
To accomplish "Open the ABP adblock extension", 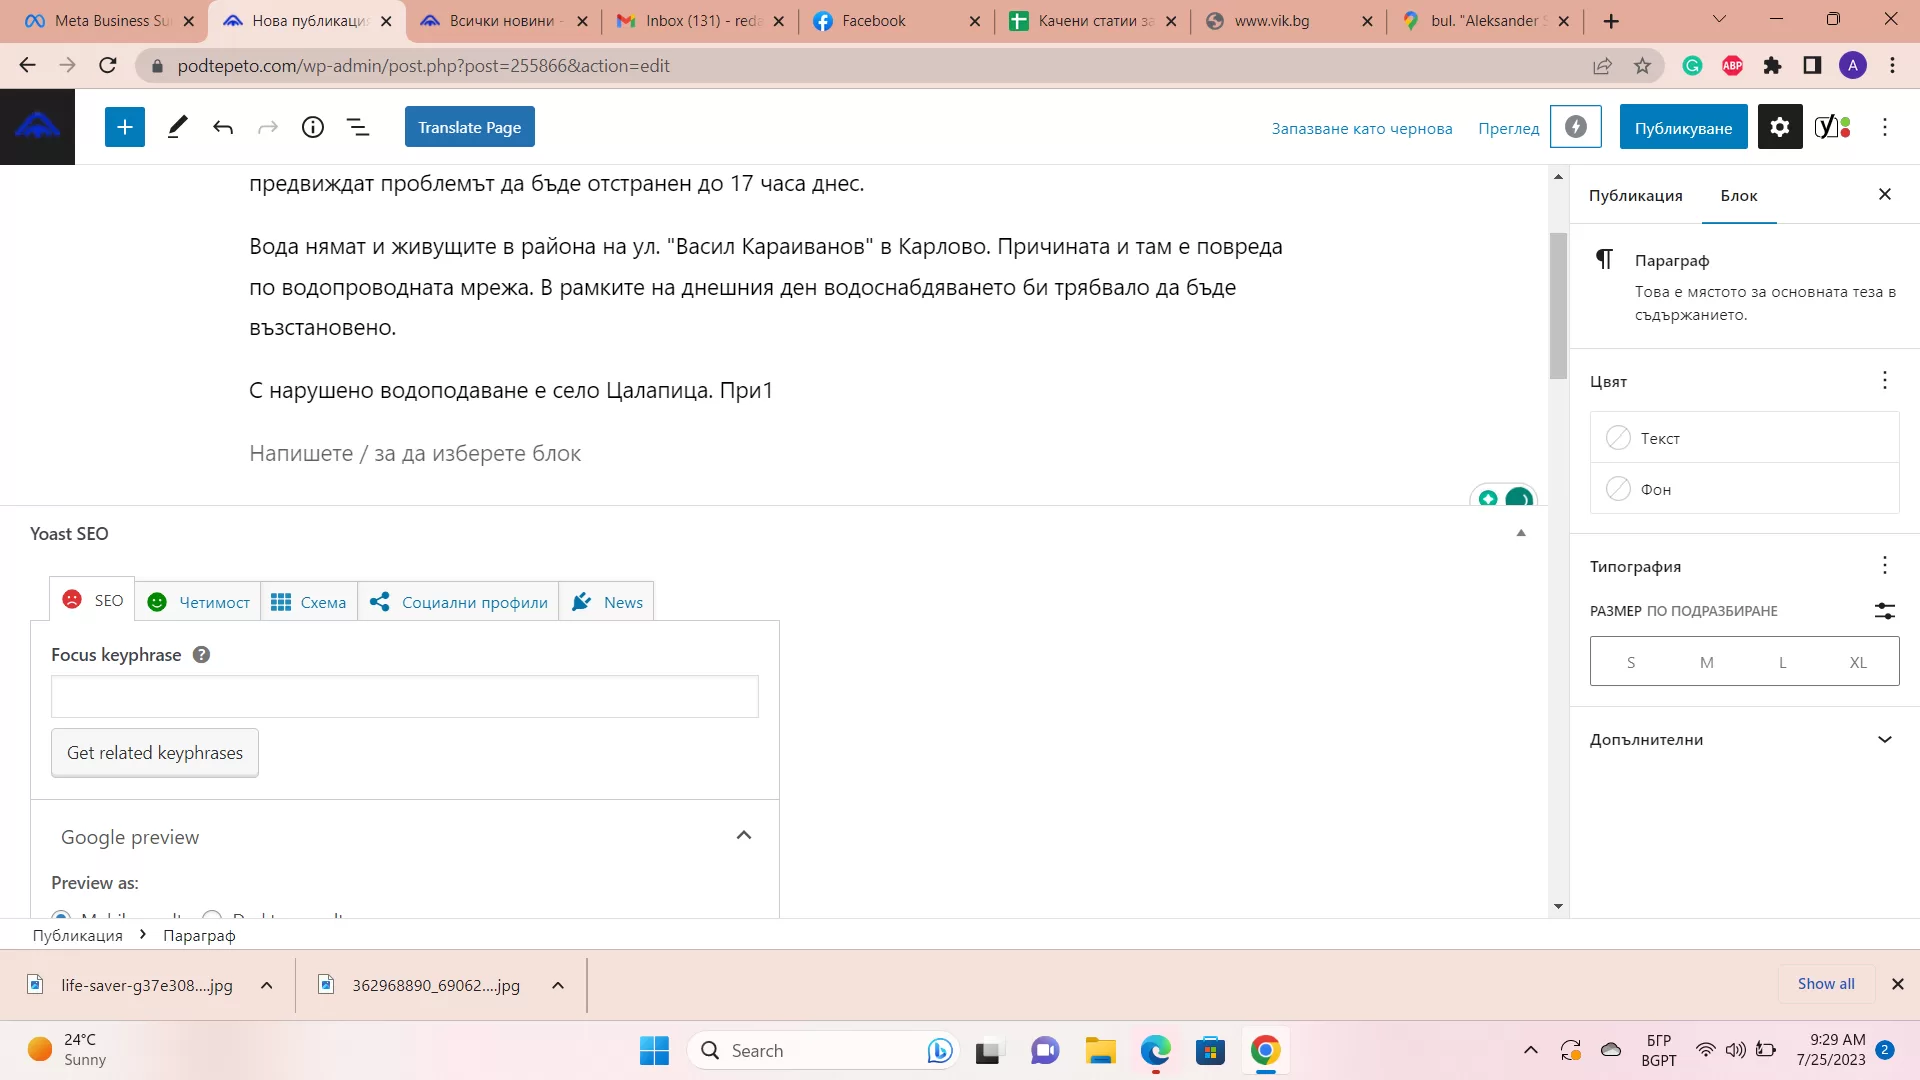I will [1733, 65].
